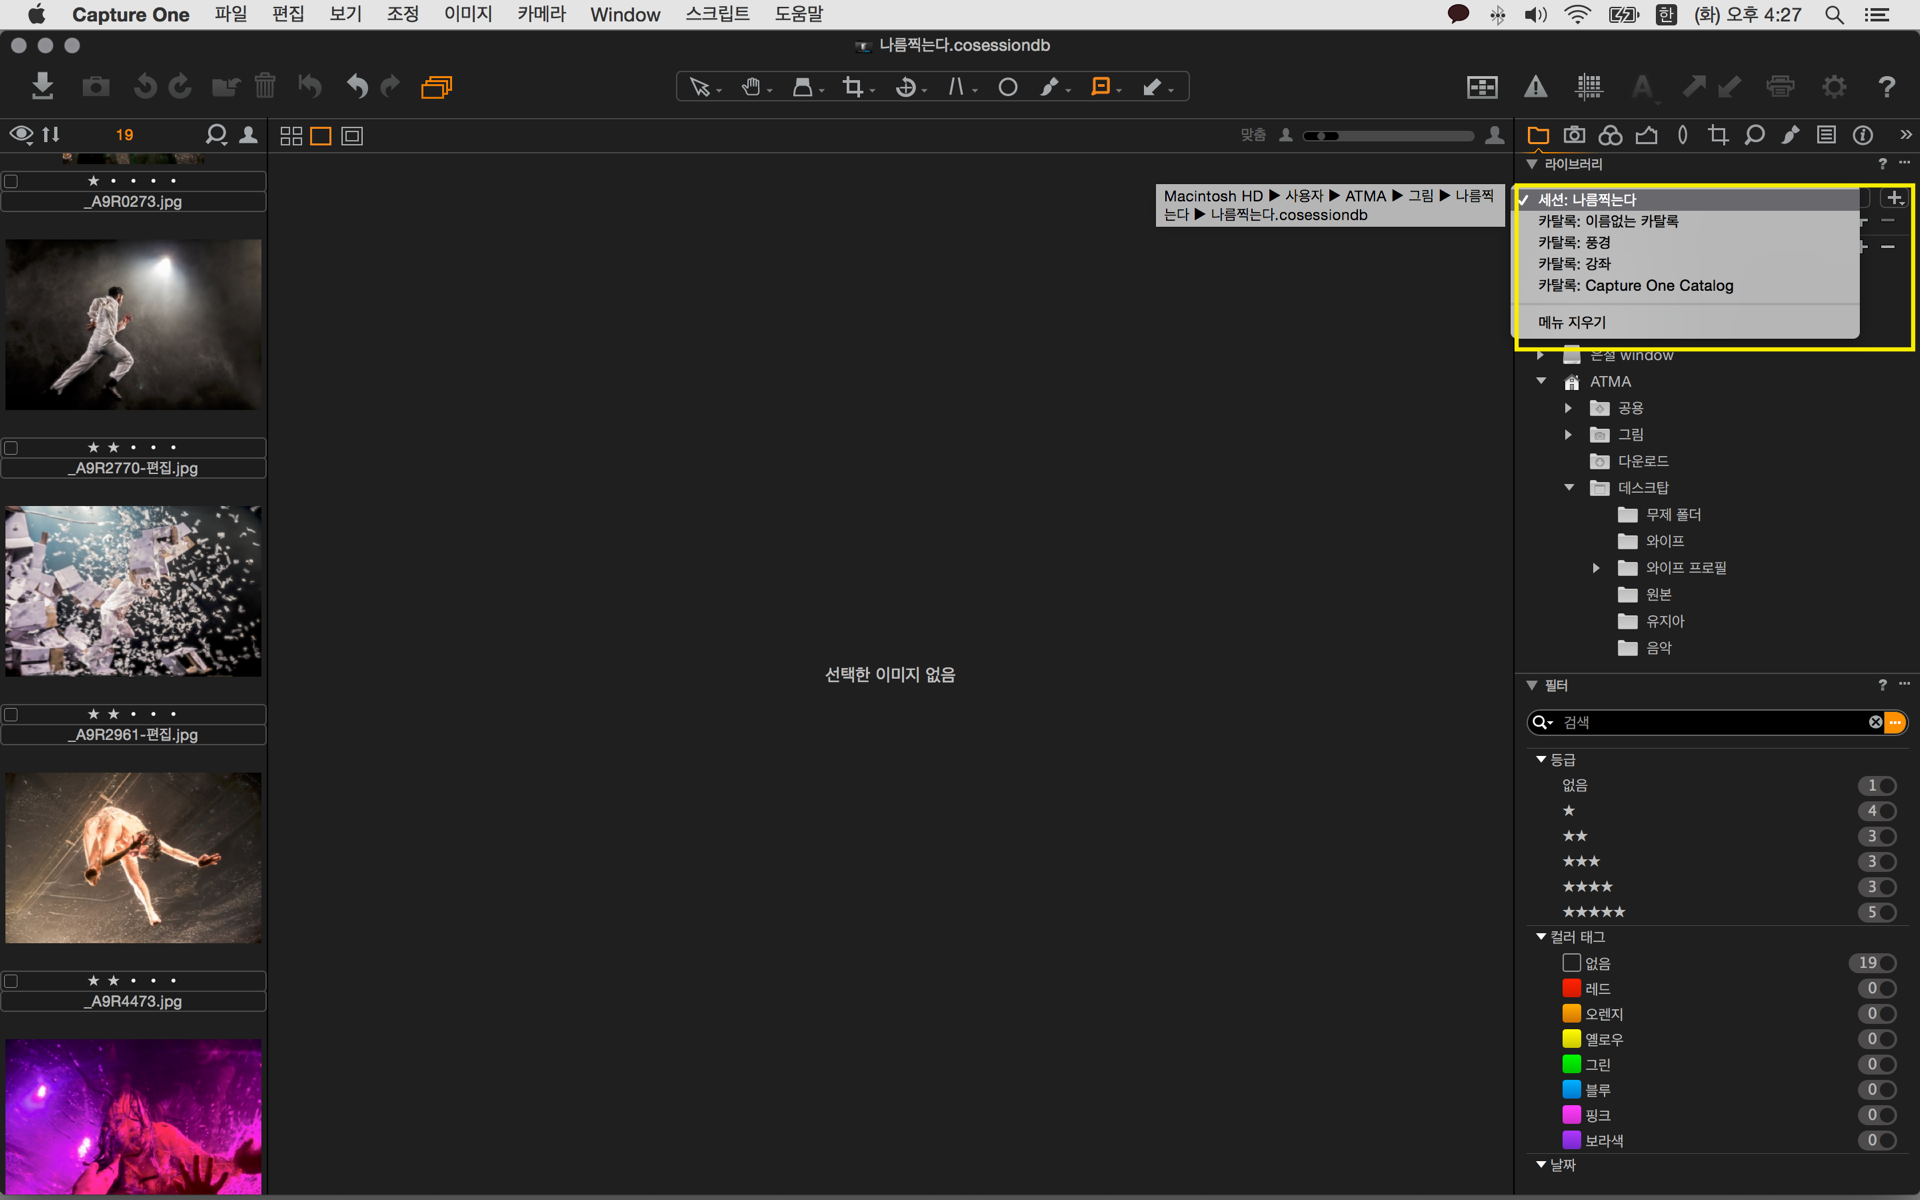The height and width of the screenshot is (1200, 1920).
Task: Open the Color tool tab icon
Action: click(x=1610, y=135)
